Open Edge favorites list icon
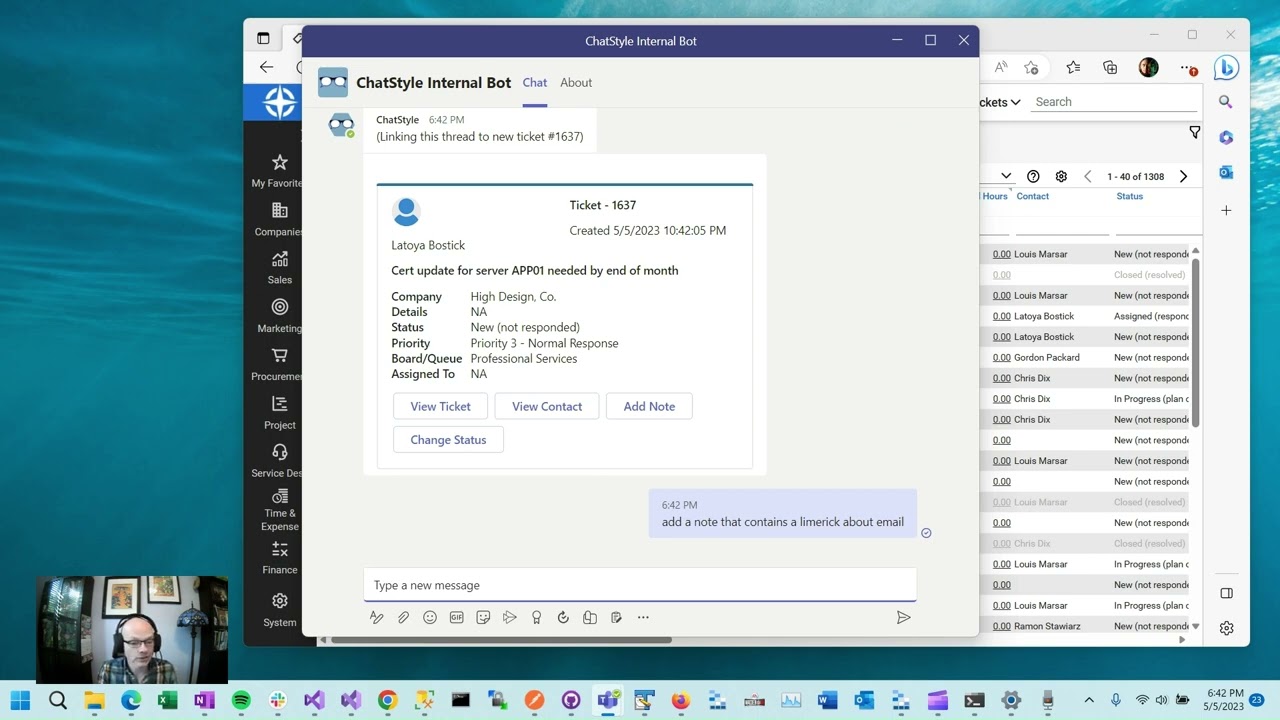This screenshot has height=720, width=1280. [1073, 67]
